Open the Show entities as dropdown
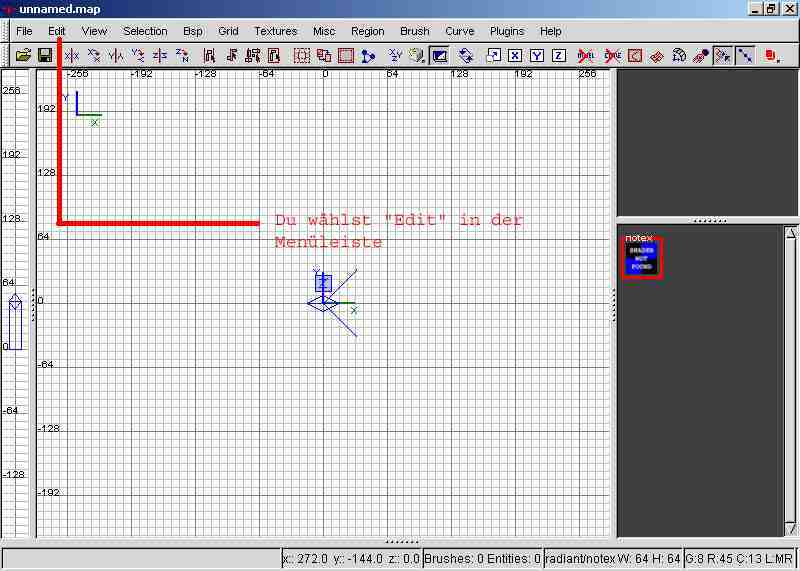The width and height of the screenshot is (800, 571). click(x=772, y=56)
